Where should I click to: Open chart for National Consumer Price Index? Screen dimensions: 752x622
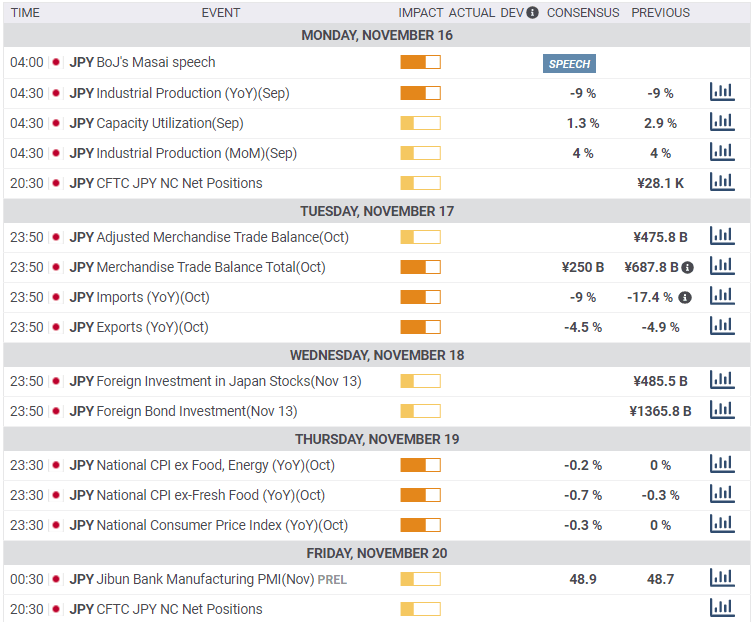point(721,524)
